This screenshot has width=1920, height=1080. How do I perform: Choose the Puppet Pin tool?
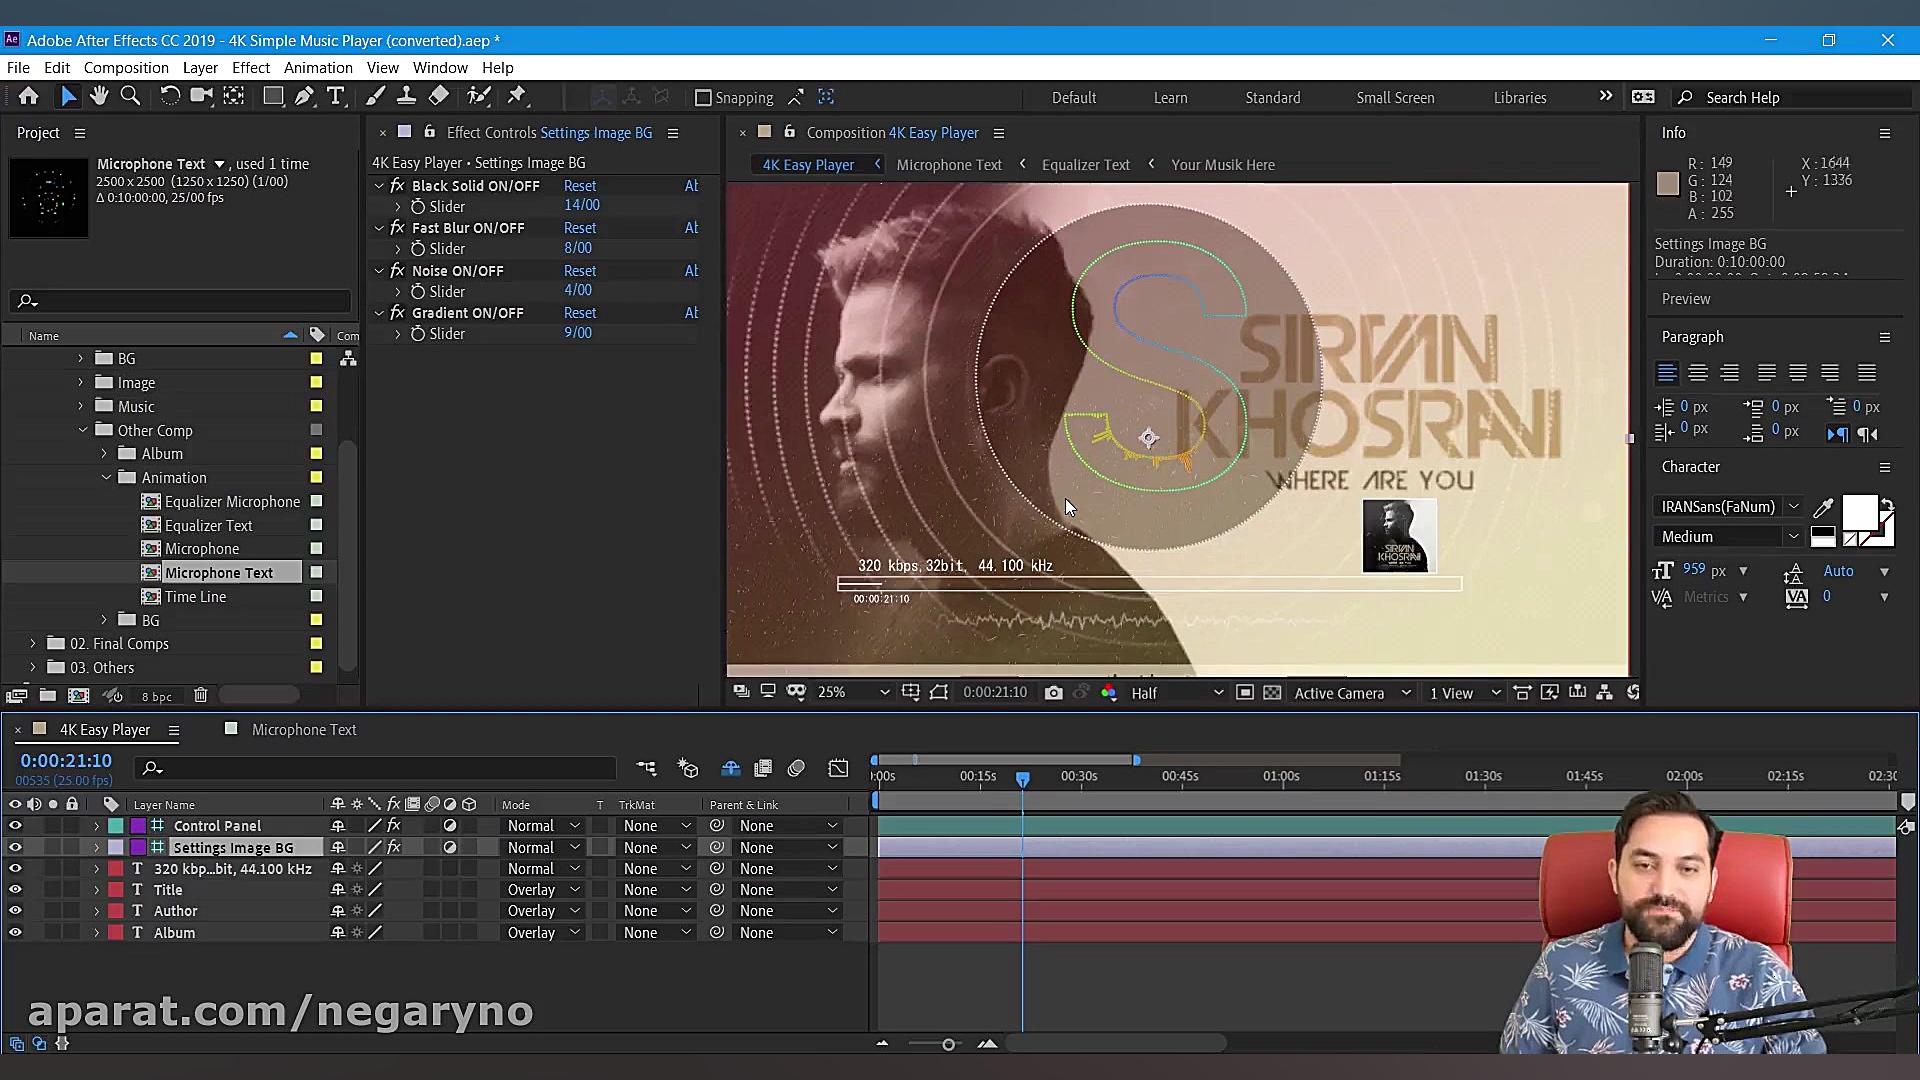pyautogui.click(x=517, y=96)
